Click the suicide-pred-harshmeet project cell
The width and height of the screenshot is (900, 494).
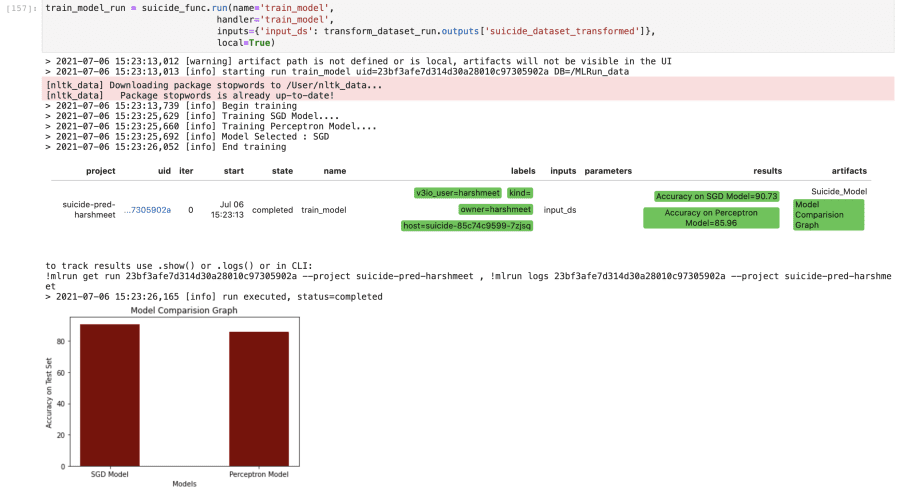pyautogui.click(x=89, y=209)
